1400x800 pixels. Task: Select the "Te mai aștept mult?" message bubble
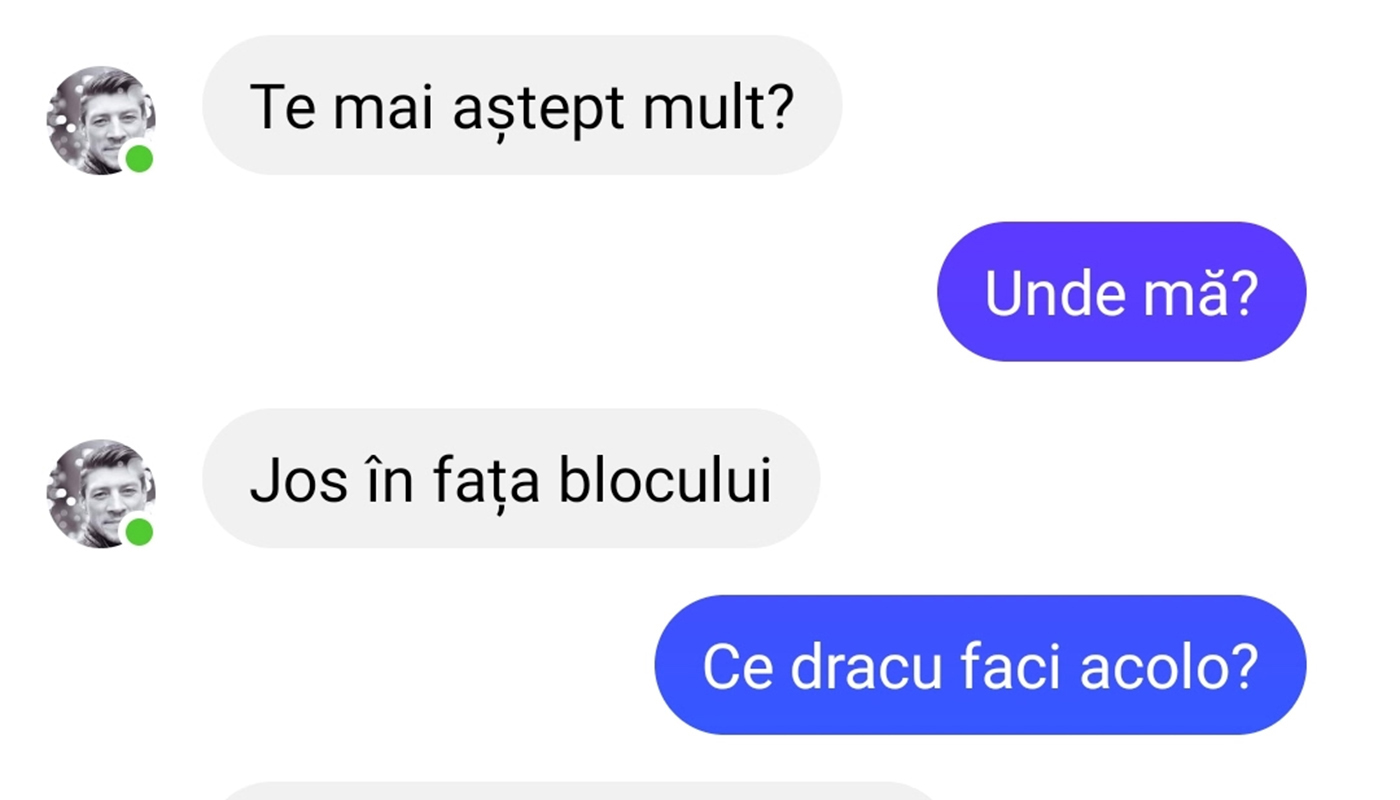522,105
